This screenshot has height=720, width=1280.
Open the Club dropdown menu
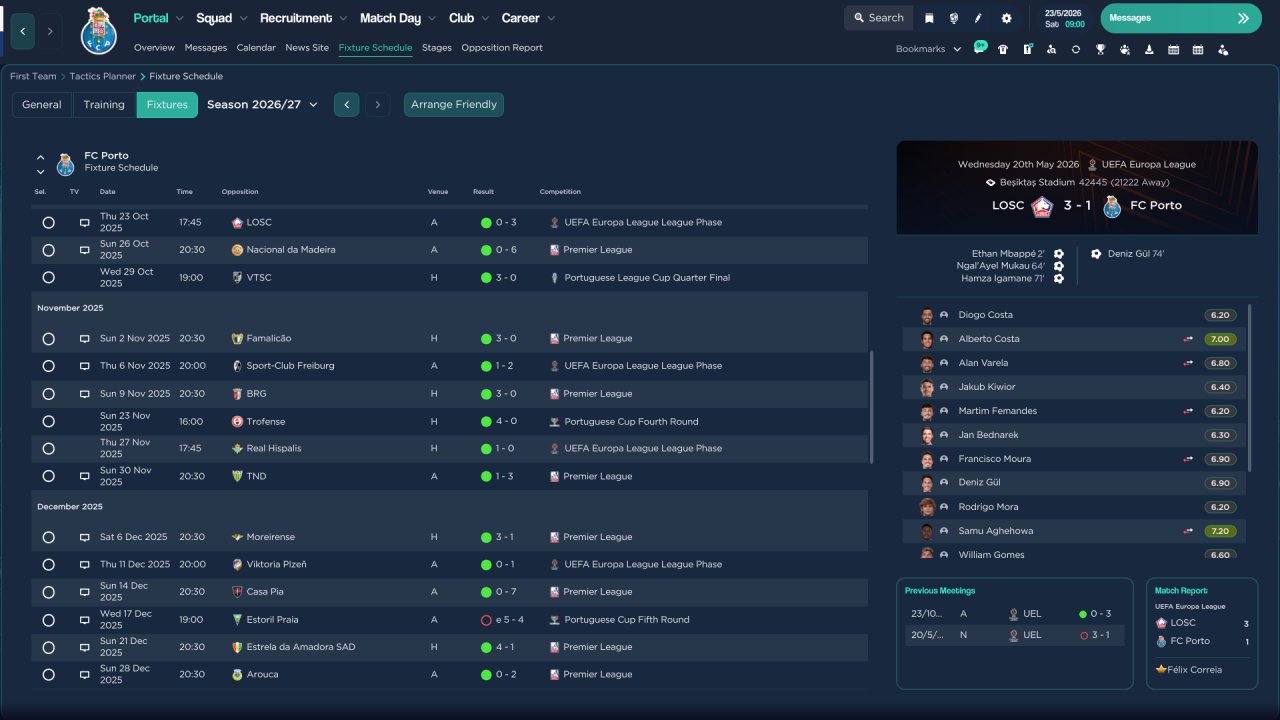[468, 18]
